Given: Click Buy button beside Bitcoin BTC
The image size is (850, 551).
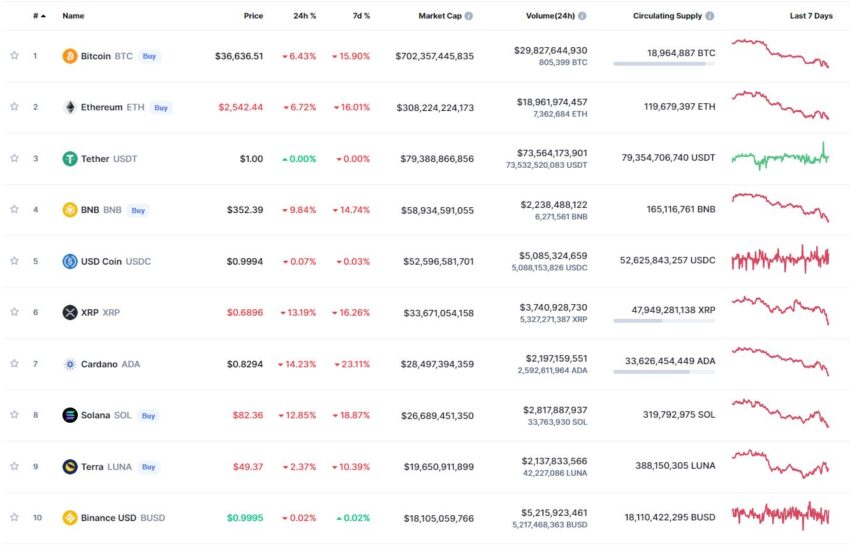Looking at the screenshot, I should point(149,56).
